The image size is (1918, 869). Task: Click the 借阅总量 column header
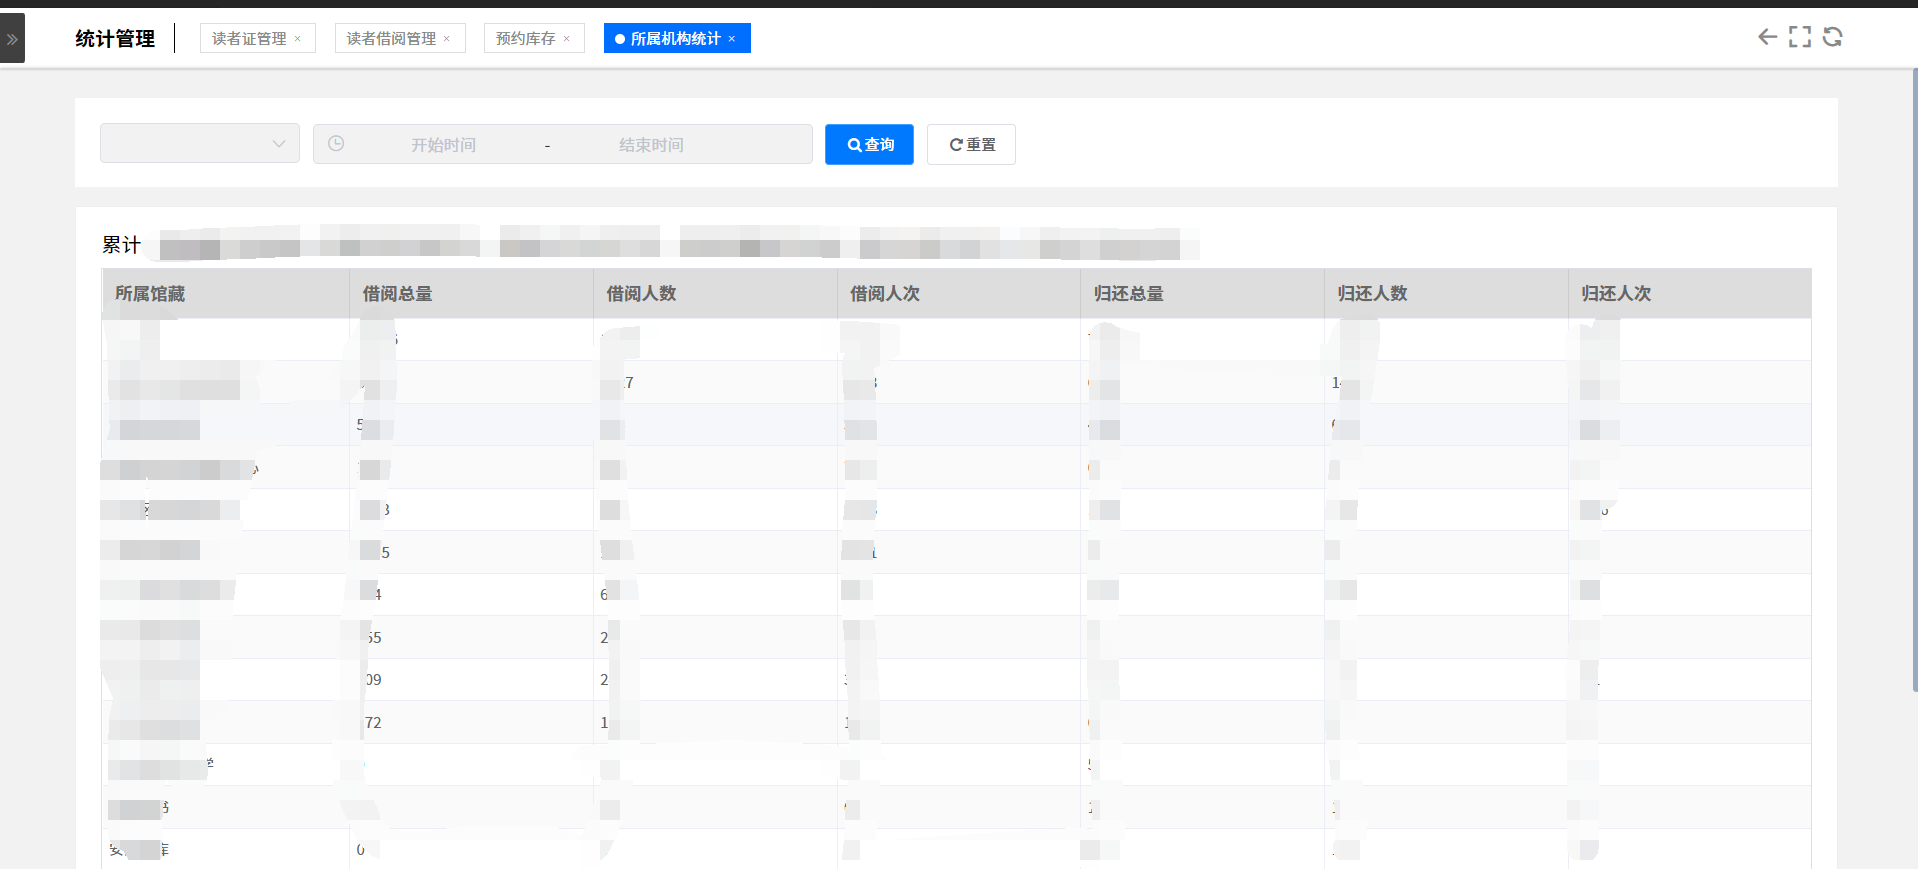pos(397,294)
